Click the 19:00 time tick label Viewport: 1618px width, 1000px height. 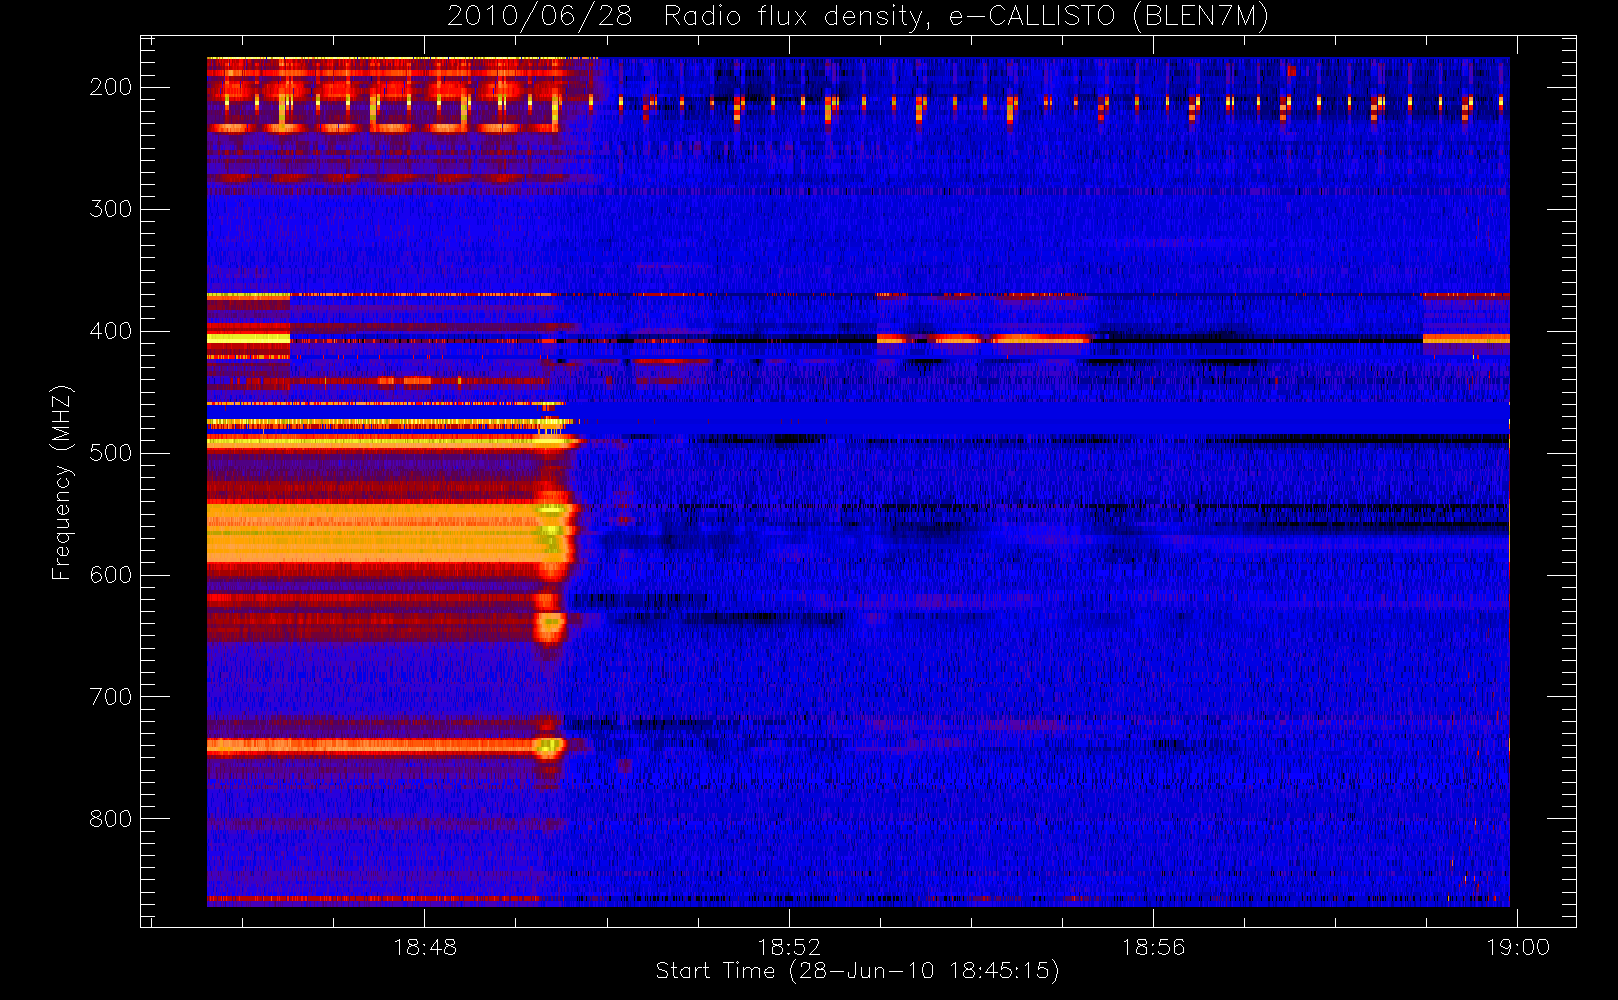1518,947
